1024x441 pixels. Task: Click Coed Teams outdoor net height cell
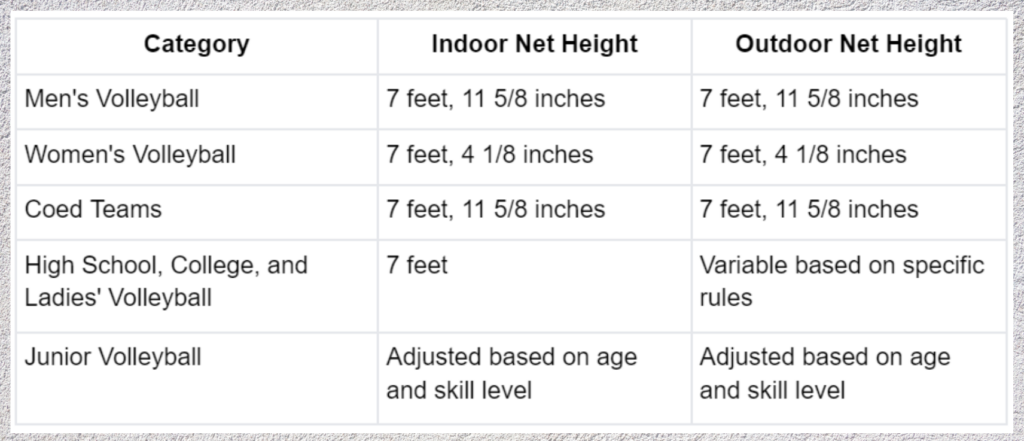848,211
